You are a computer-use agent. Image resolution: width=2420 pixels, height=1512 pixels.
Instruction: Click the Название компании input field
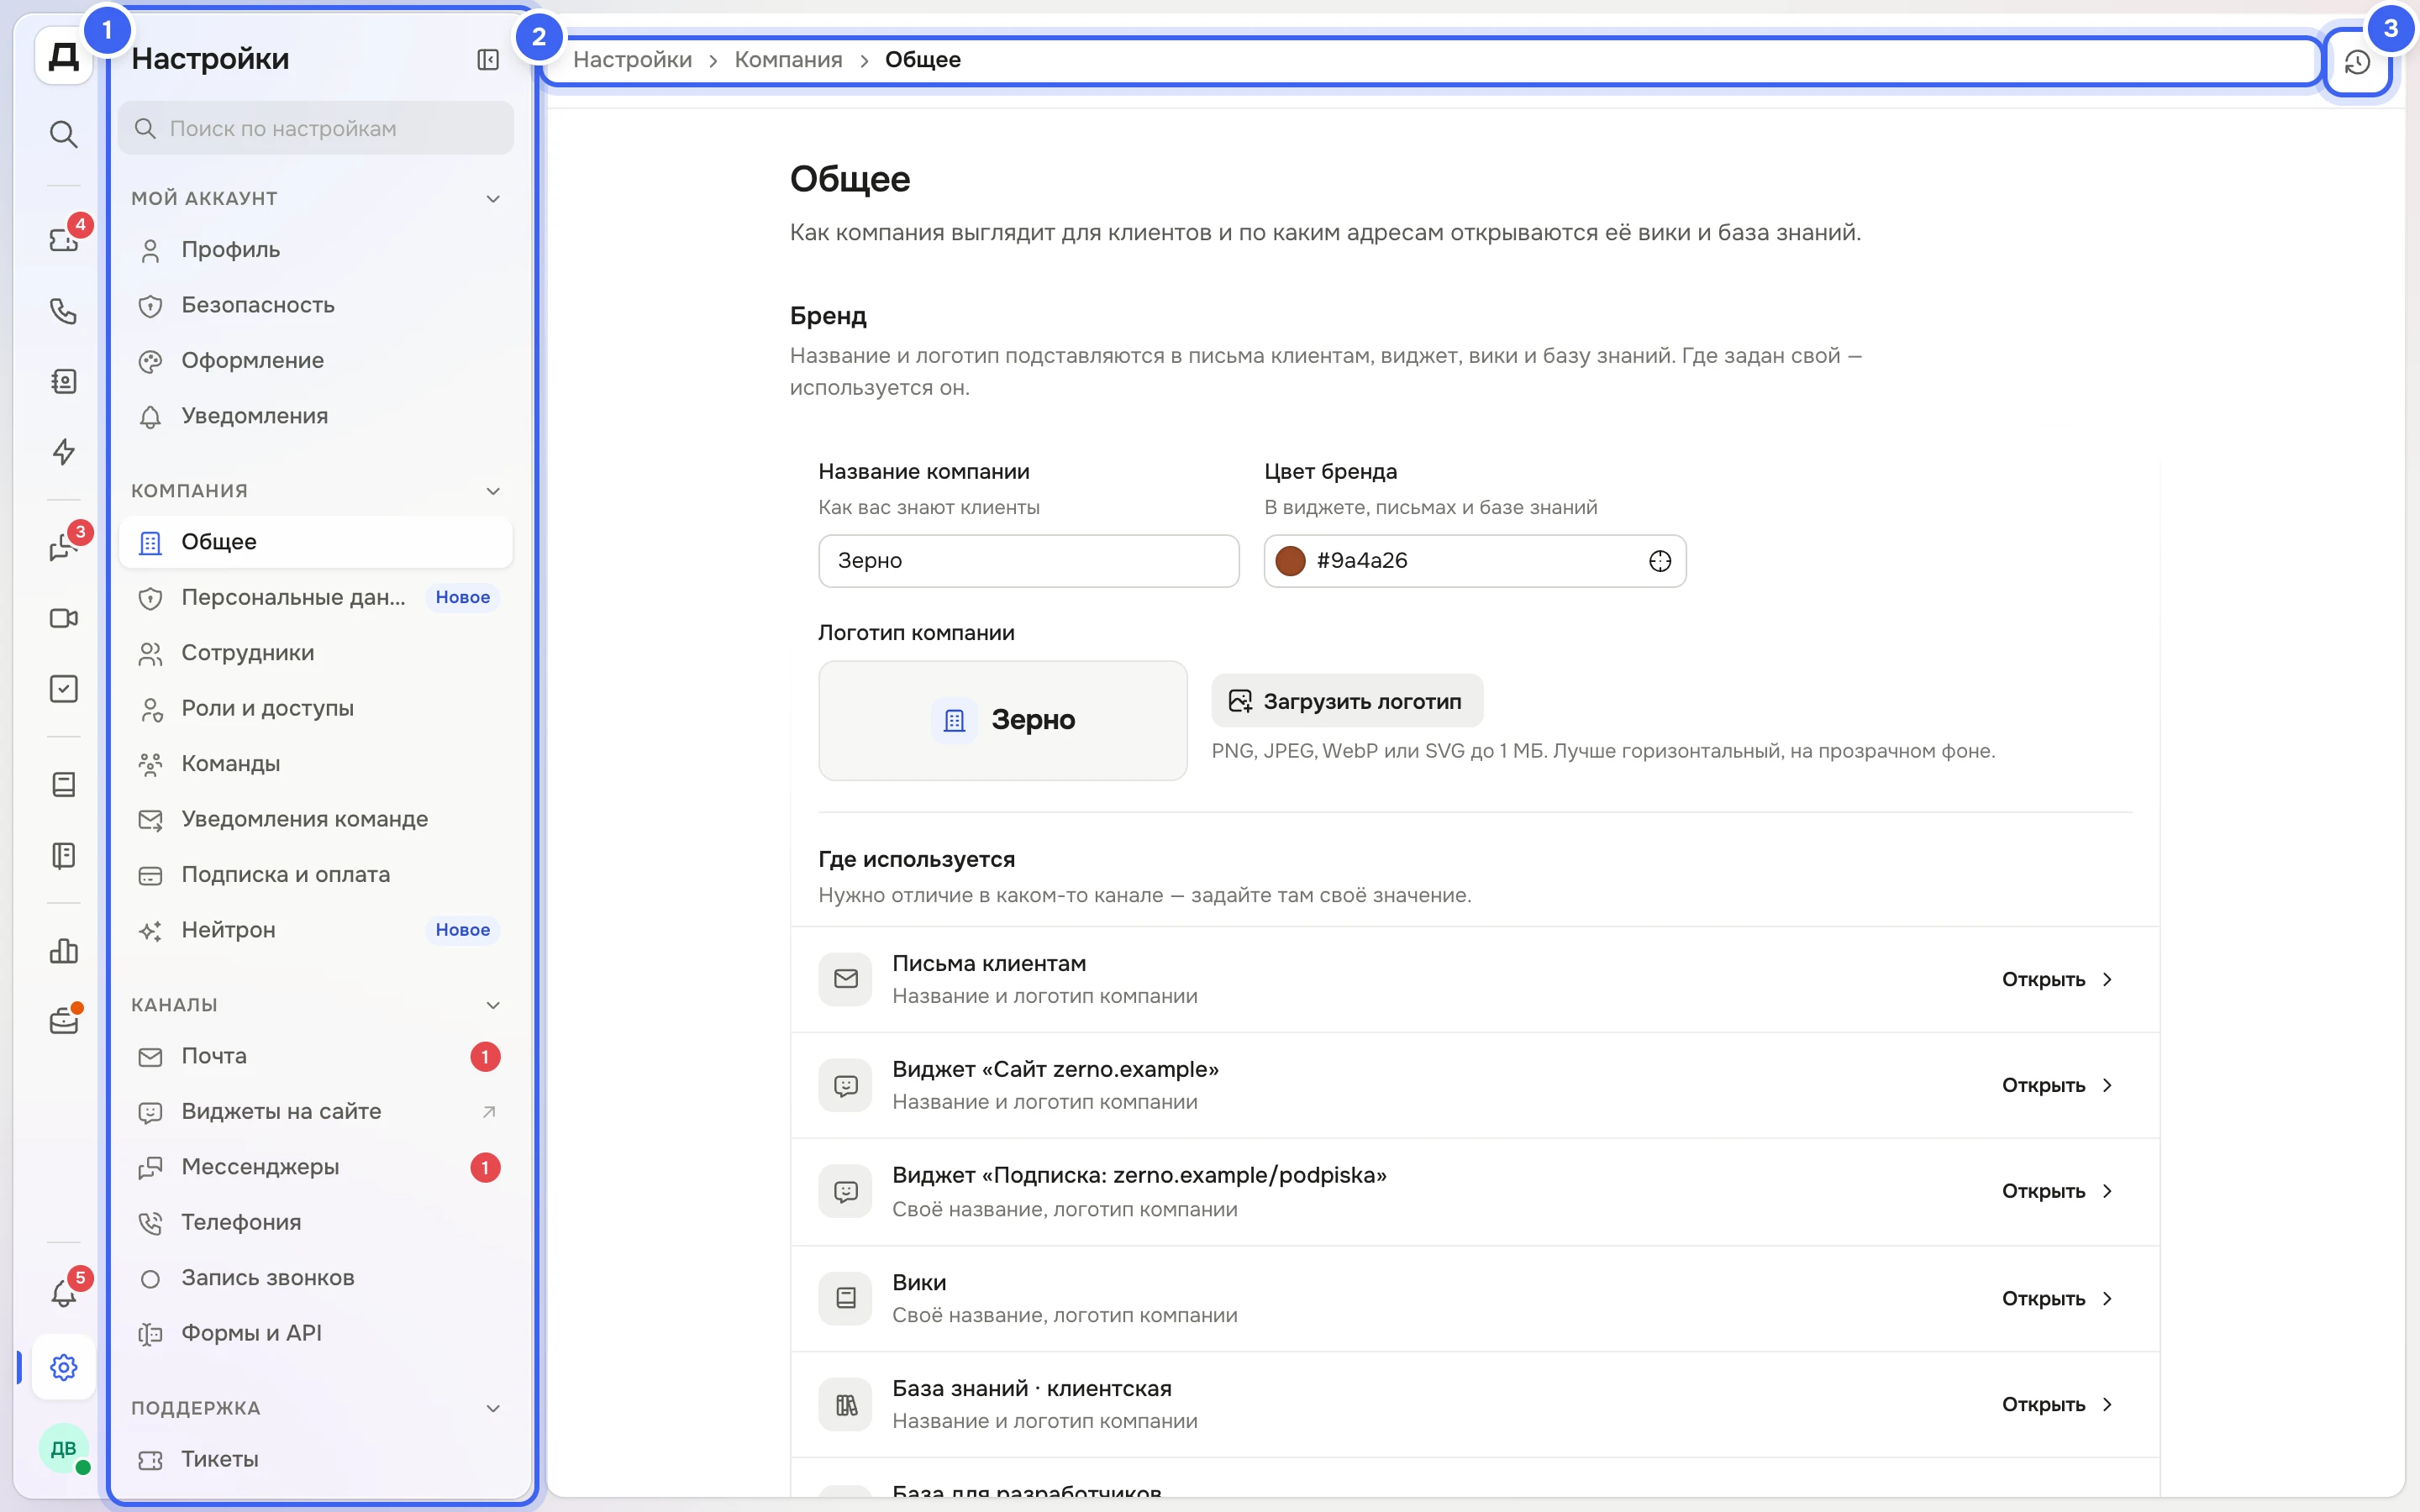1028,561
